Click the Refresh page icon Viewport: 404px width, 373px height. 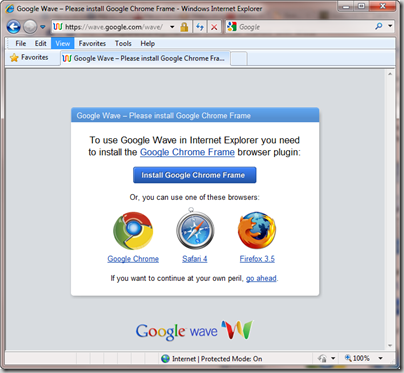[x=200, y=27]
